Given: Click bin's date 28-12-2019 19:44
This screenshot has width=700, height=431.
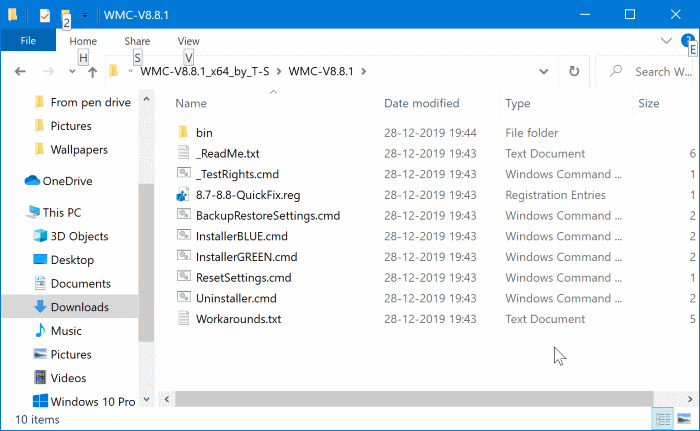Looking at the screenshot, I should 430,133.
